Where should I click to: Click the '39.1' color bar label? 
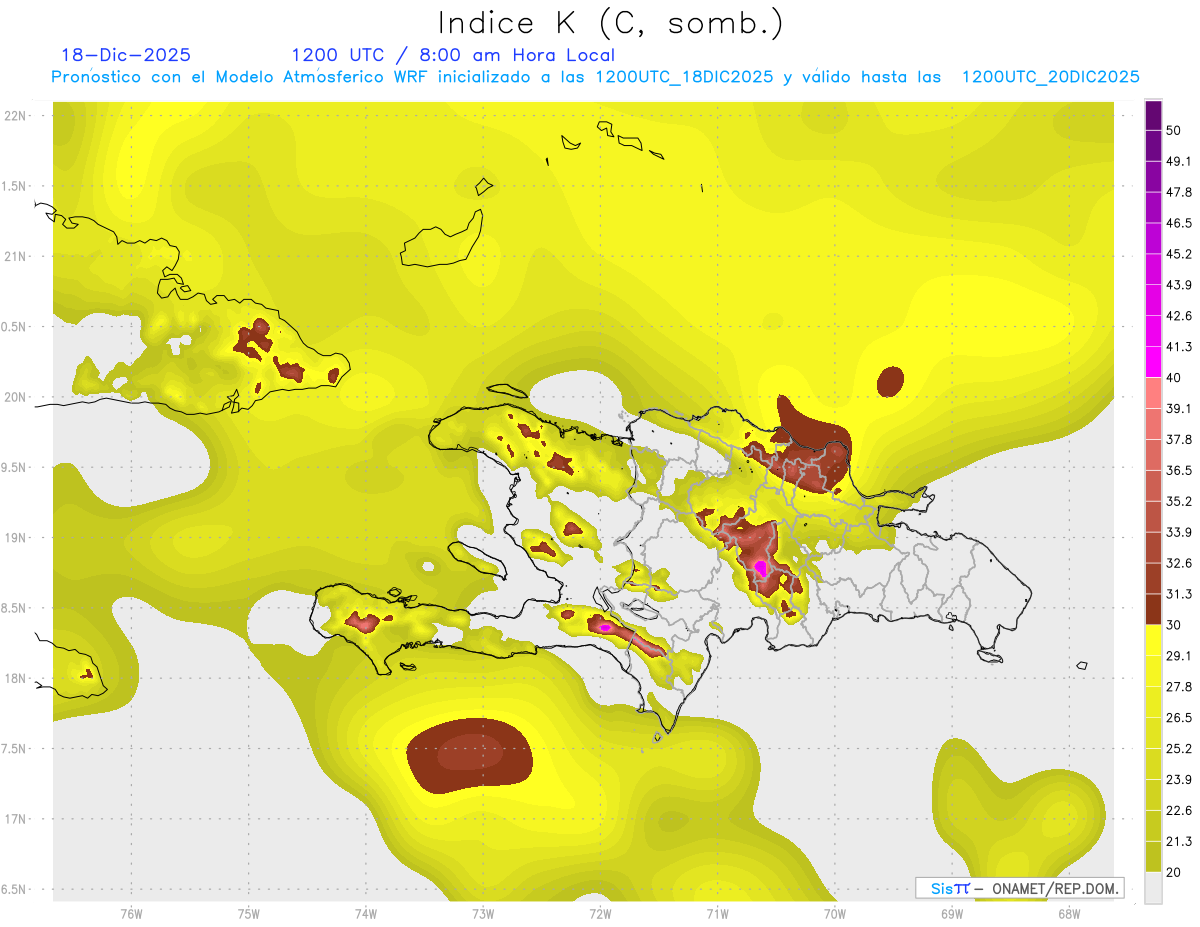click(x=1178, y=408)
